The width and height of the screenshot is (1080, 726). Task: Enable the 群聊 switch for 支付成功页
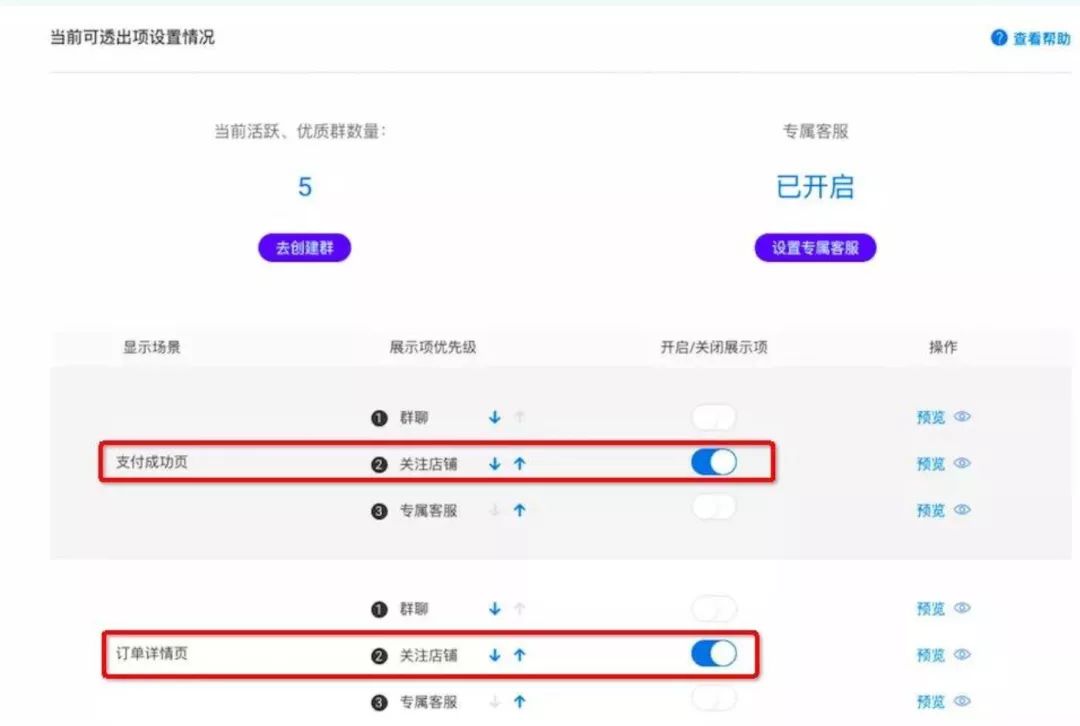[x=714, y=417]
